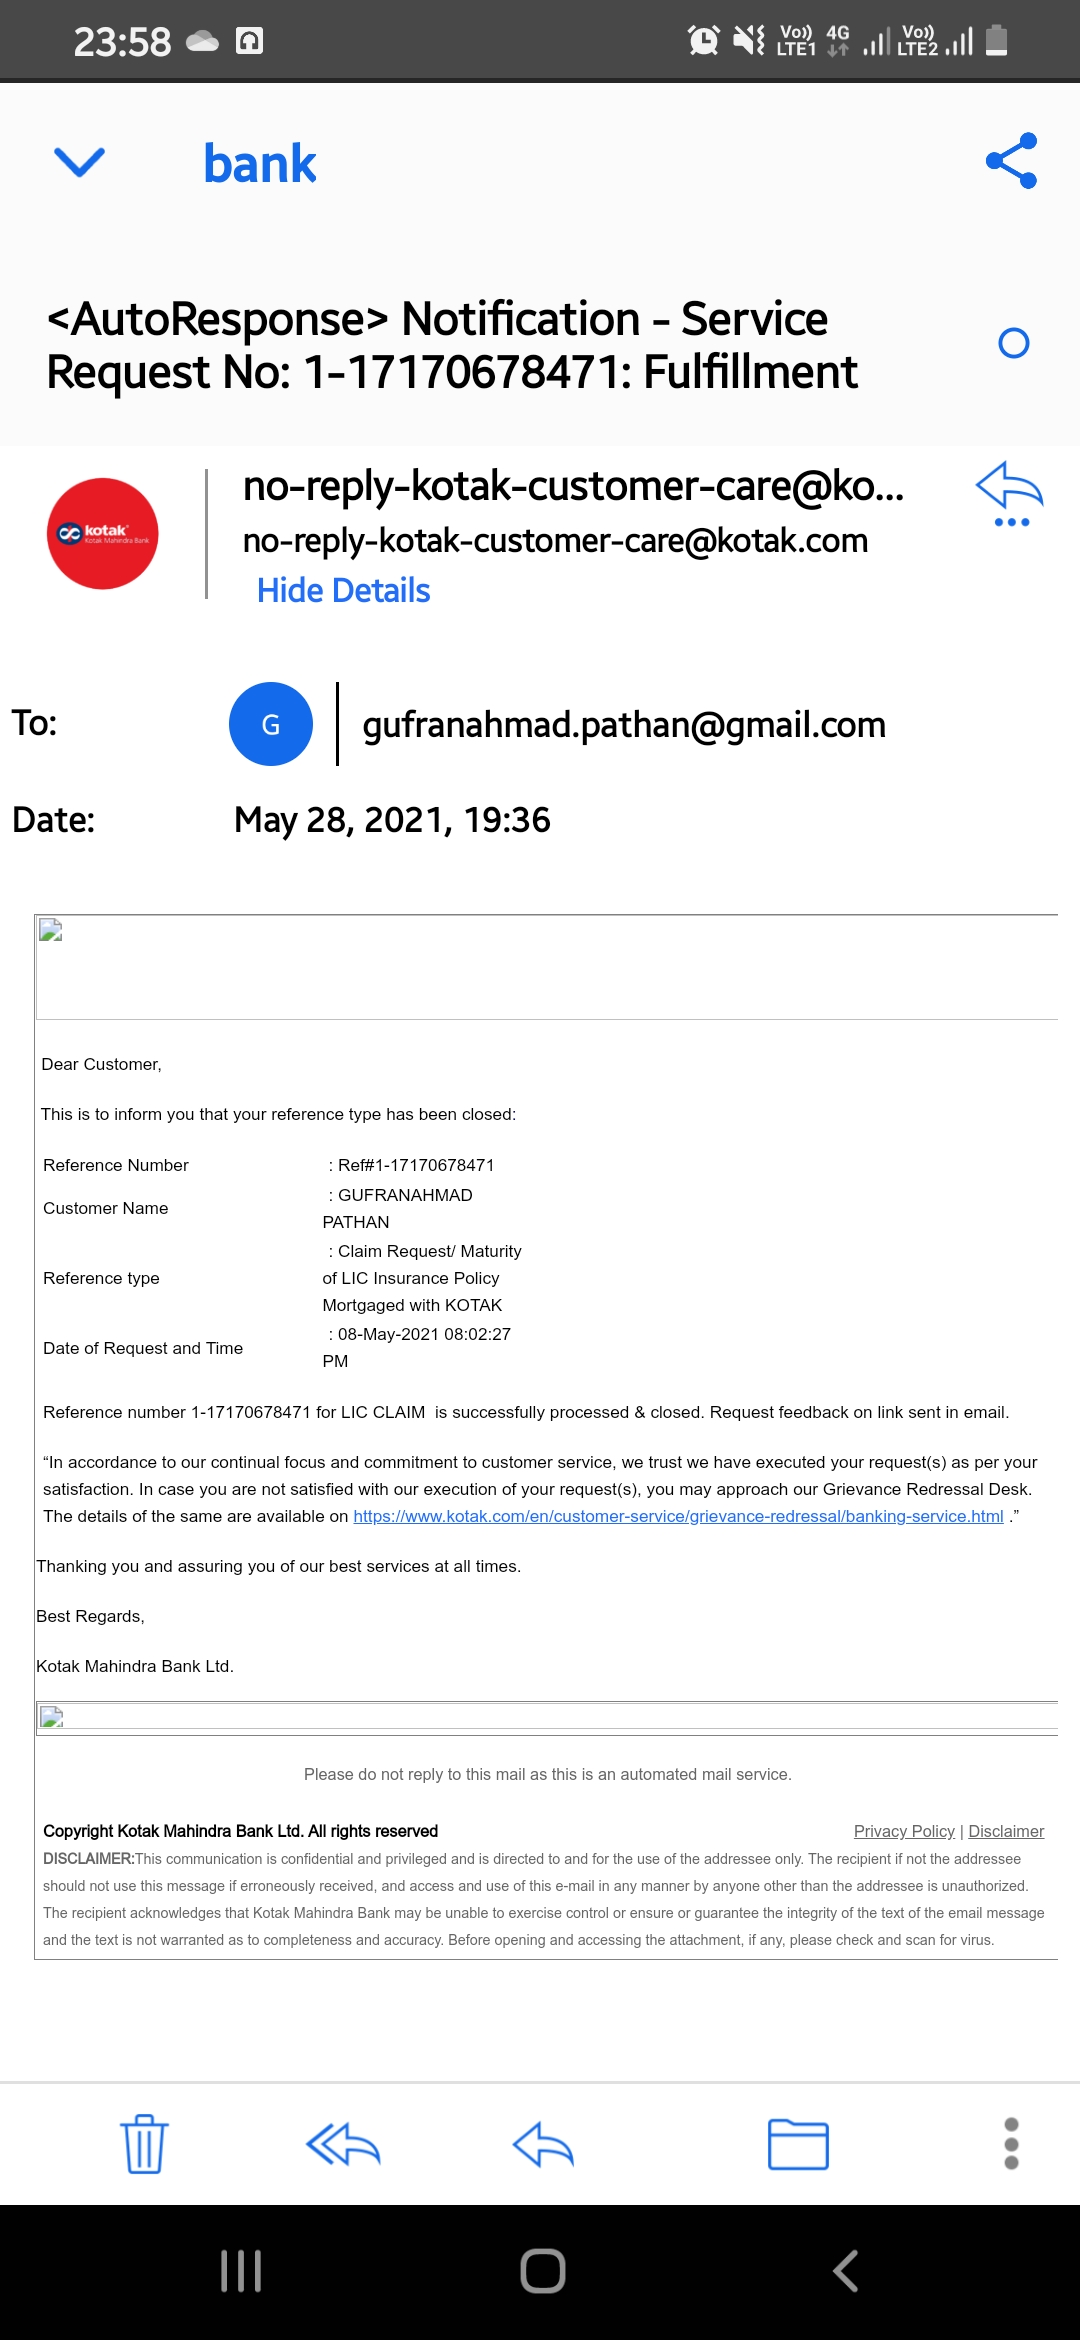This screenshot has width=1080, height=2340.
Task: Toggle the unread circle marker
Action: (1013, 344)
